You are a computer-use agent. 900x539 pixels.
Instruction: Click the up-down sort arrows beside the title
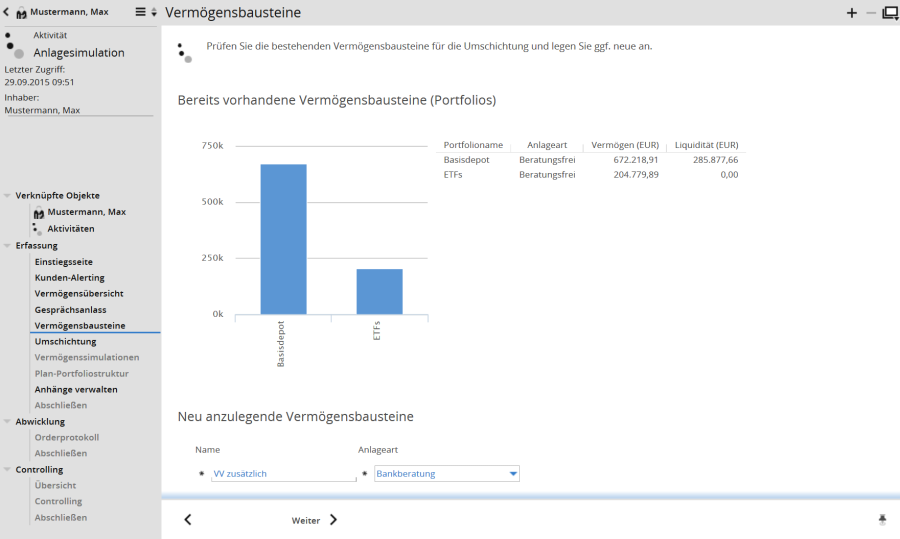click(154, 13)
